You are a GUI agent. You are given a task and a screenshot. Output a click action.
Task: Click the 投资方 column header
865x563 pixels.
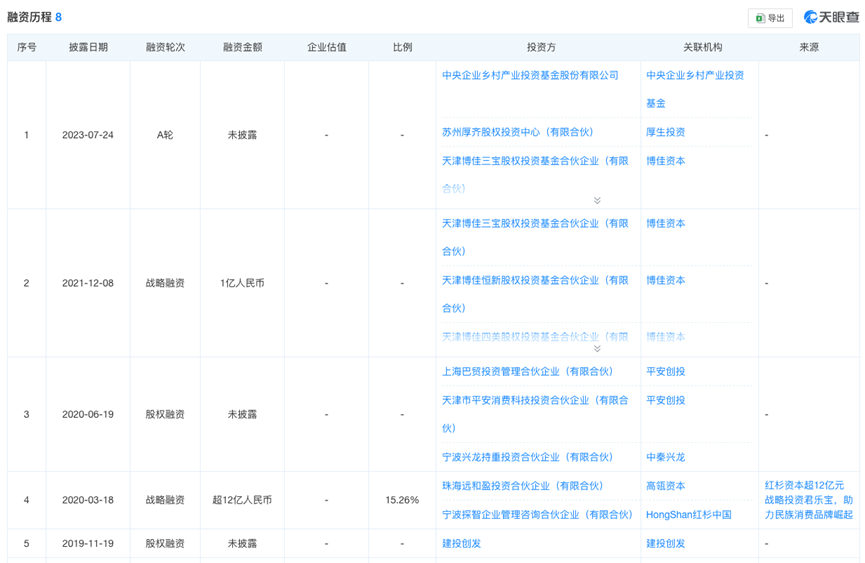(541, 47)
